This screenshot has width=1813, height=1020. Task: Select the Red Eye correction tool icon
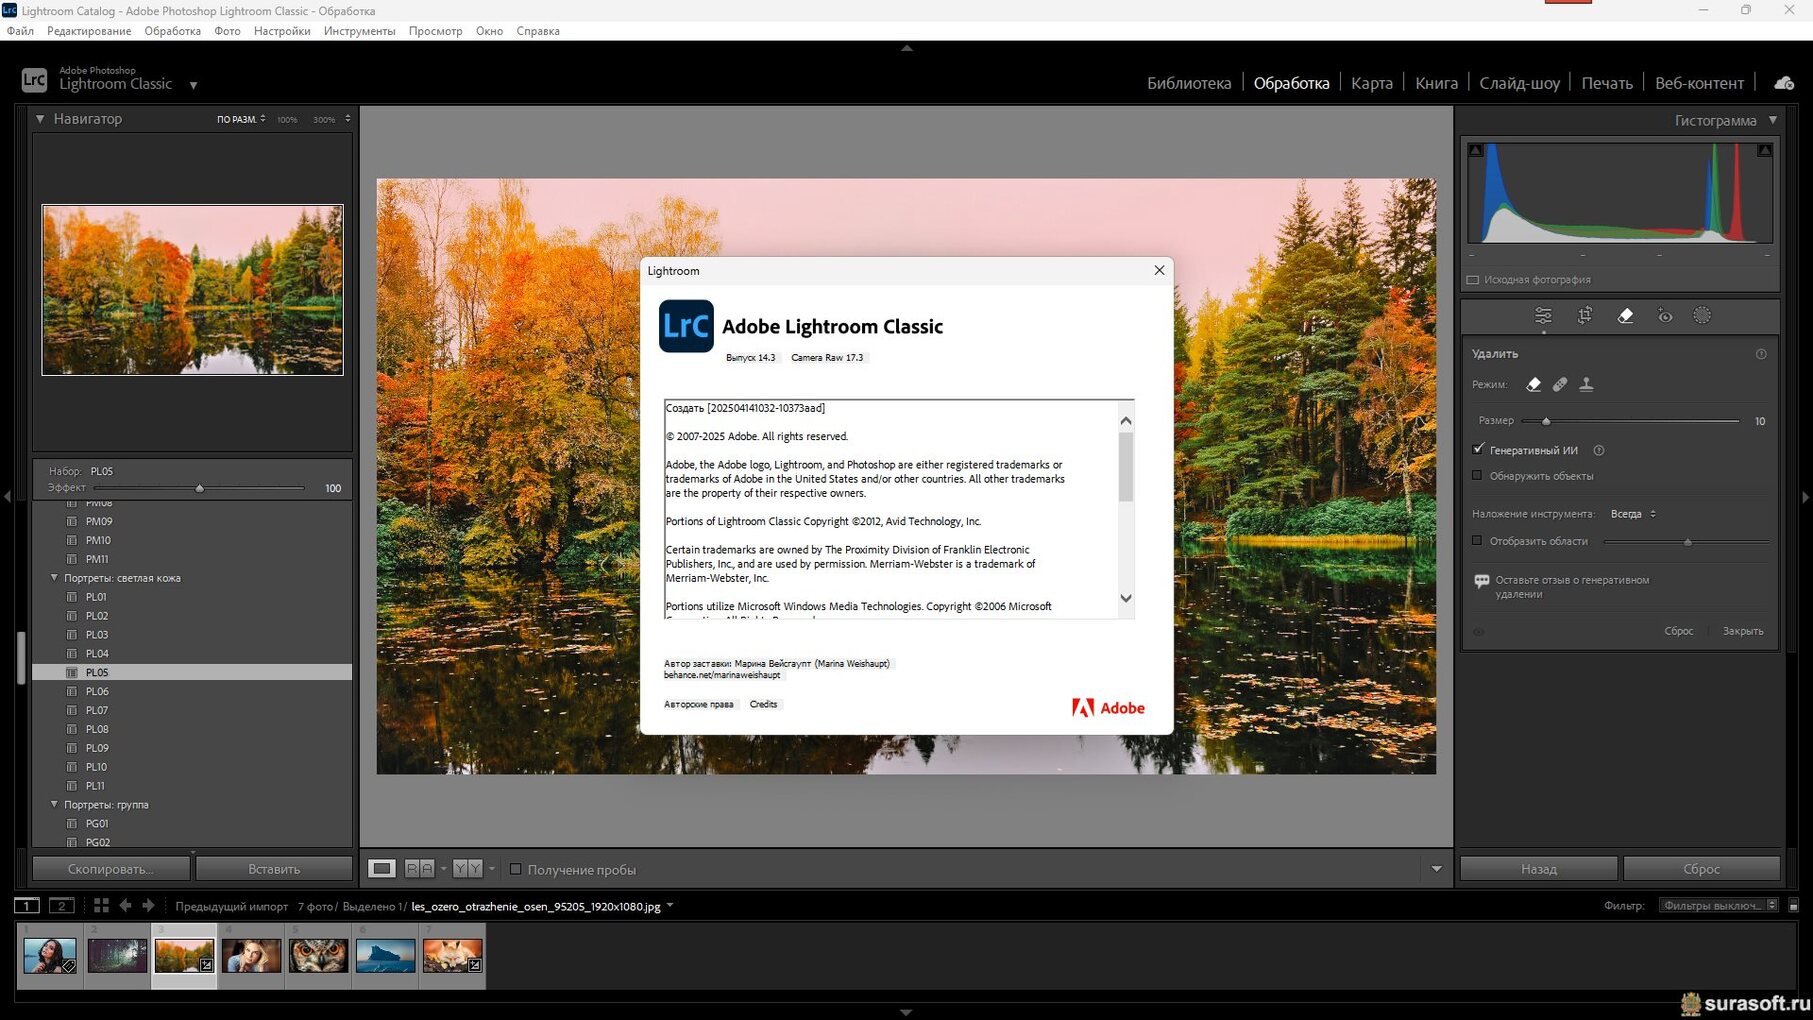(x=1664, y=316)
